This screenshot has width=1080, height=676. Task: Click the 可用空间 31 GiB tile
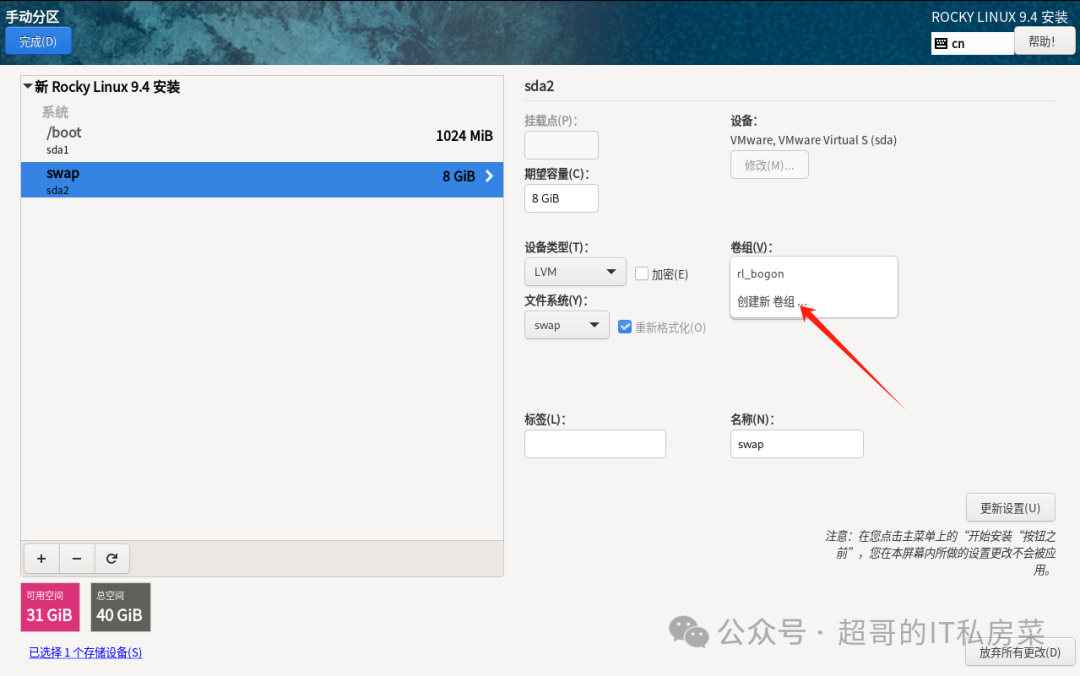point(49,607)
